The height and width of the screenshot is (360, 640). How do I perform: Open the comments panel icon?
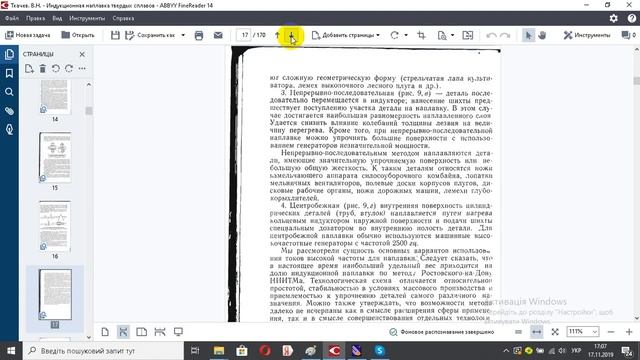tap(628, 36)
